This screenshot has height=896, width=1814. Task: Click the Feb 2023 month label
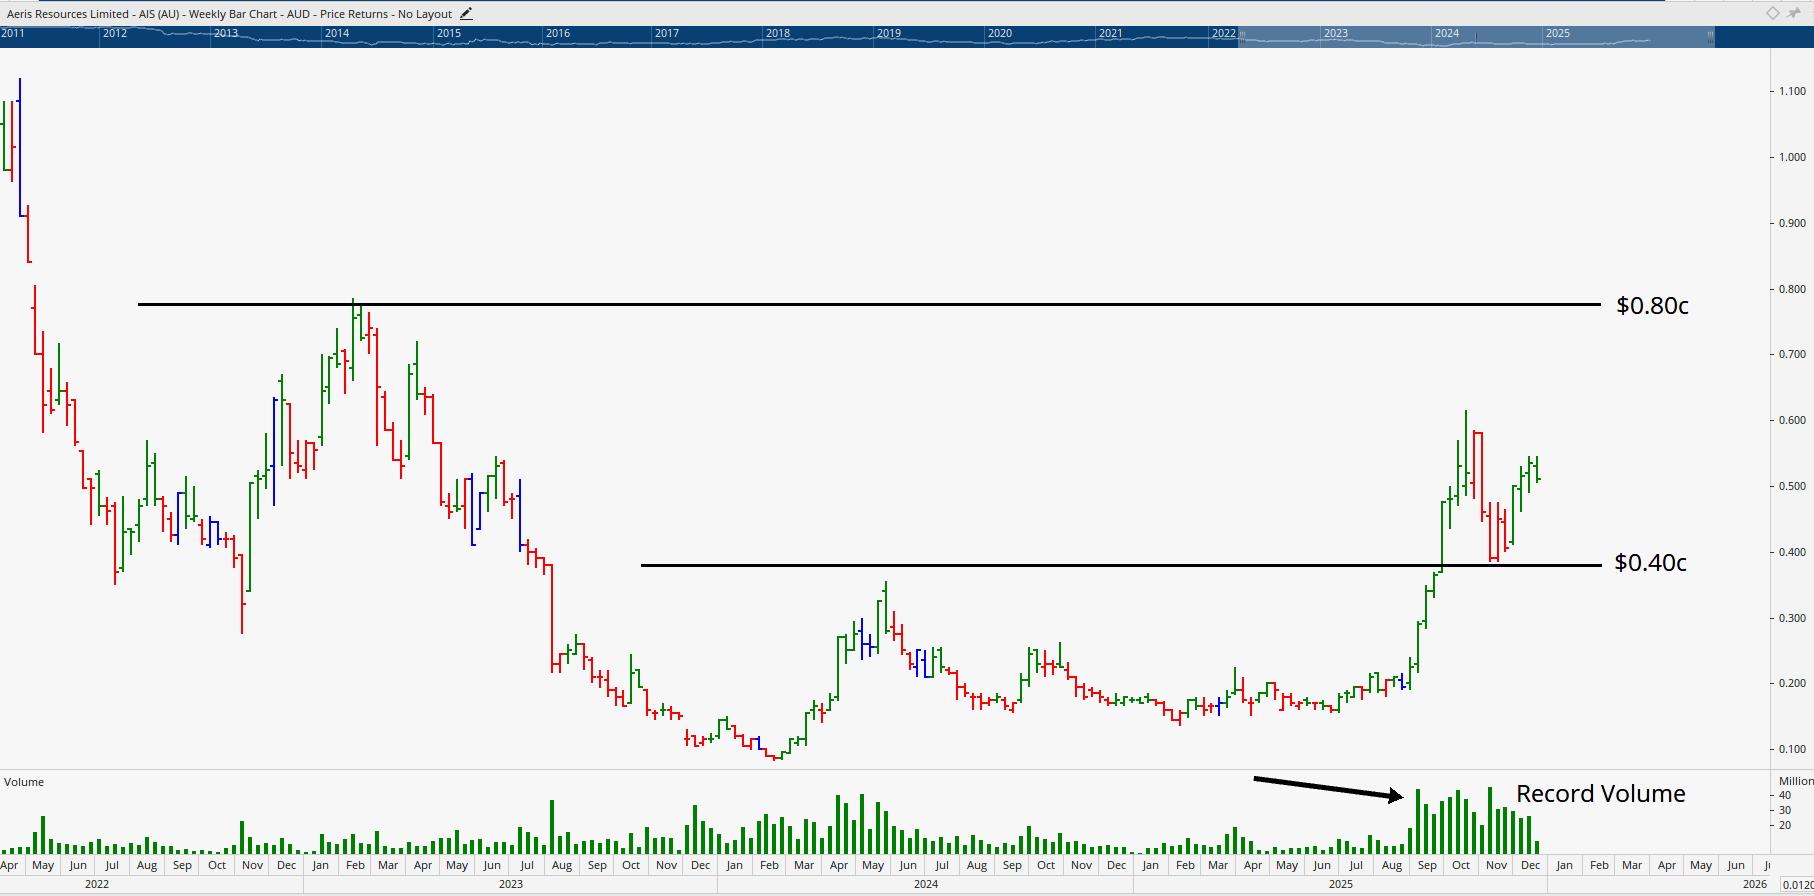[x=355, y=865]
